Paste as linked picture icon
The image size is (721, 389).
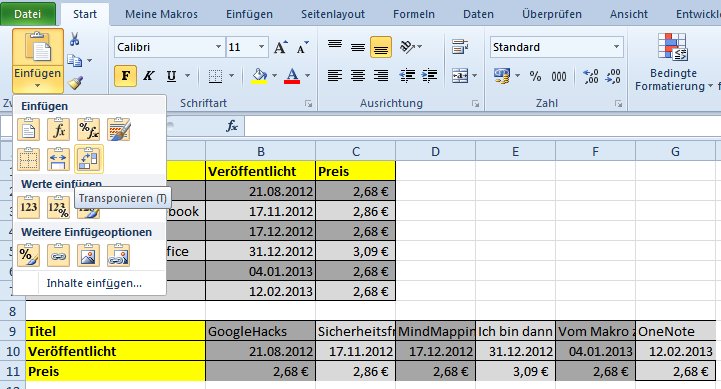[119, 255]
